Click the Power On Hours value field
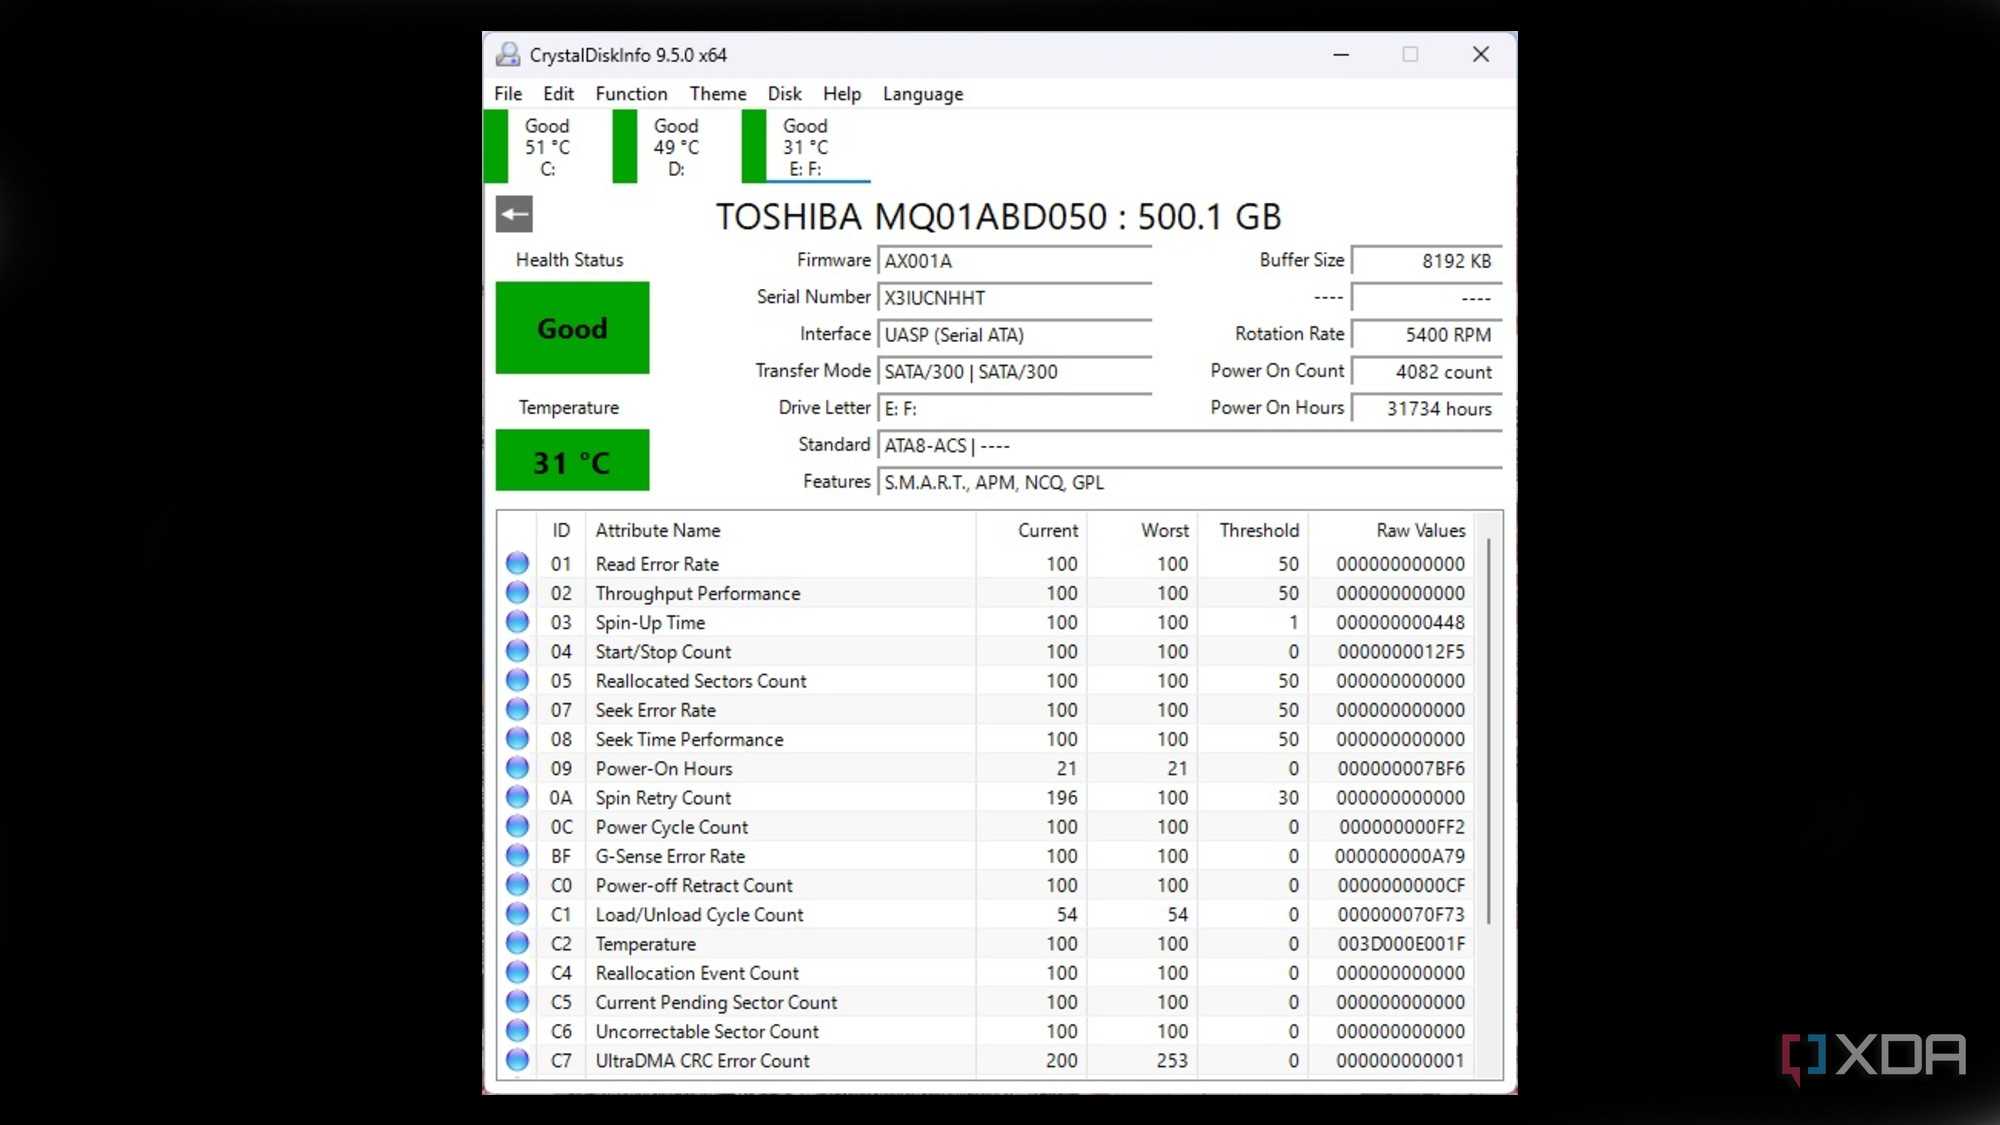This screenshot has width=2000, height=1125. click(x=1426, y=408)
